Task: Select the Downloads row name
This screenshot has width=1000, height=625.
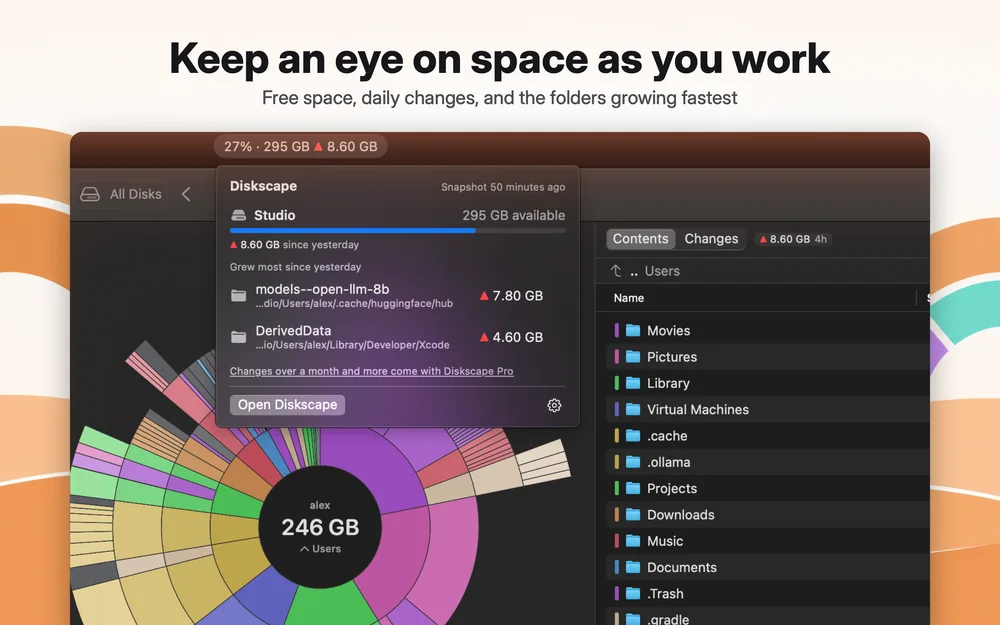Action: (x=680, y=515)
